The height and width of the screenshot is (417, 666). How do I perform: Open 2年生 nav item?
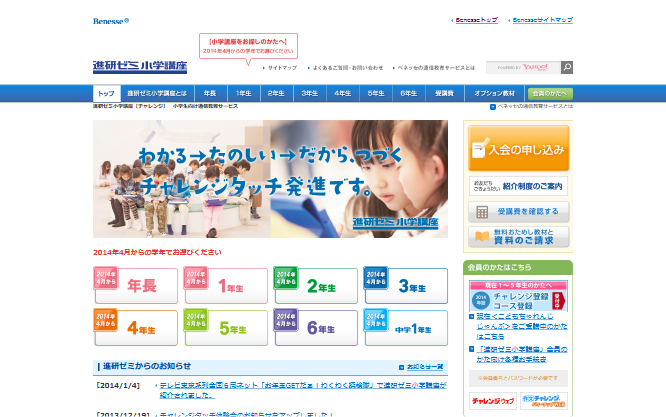click(x=276, y=93)
